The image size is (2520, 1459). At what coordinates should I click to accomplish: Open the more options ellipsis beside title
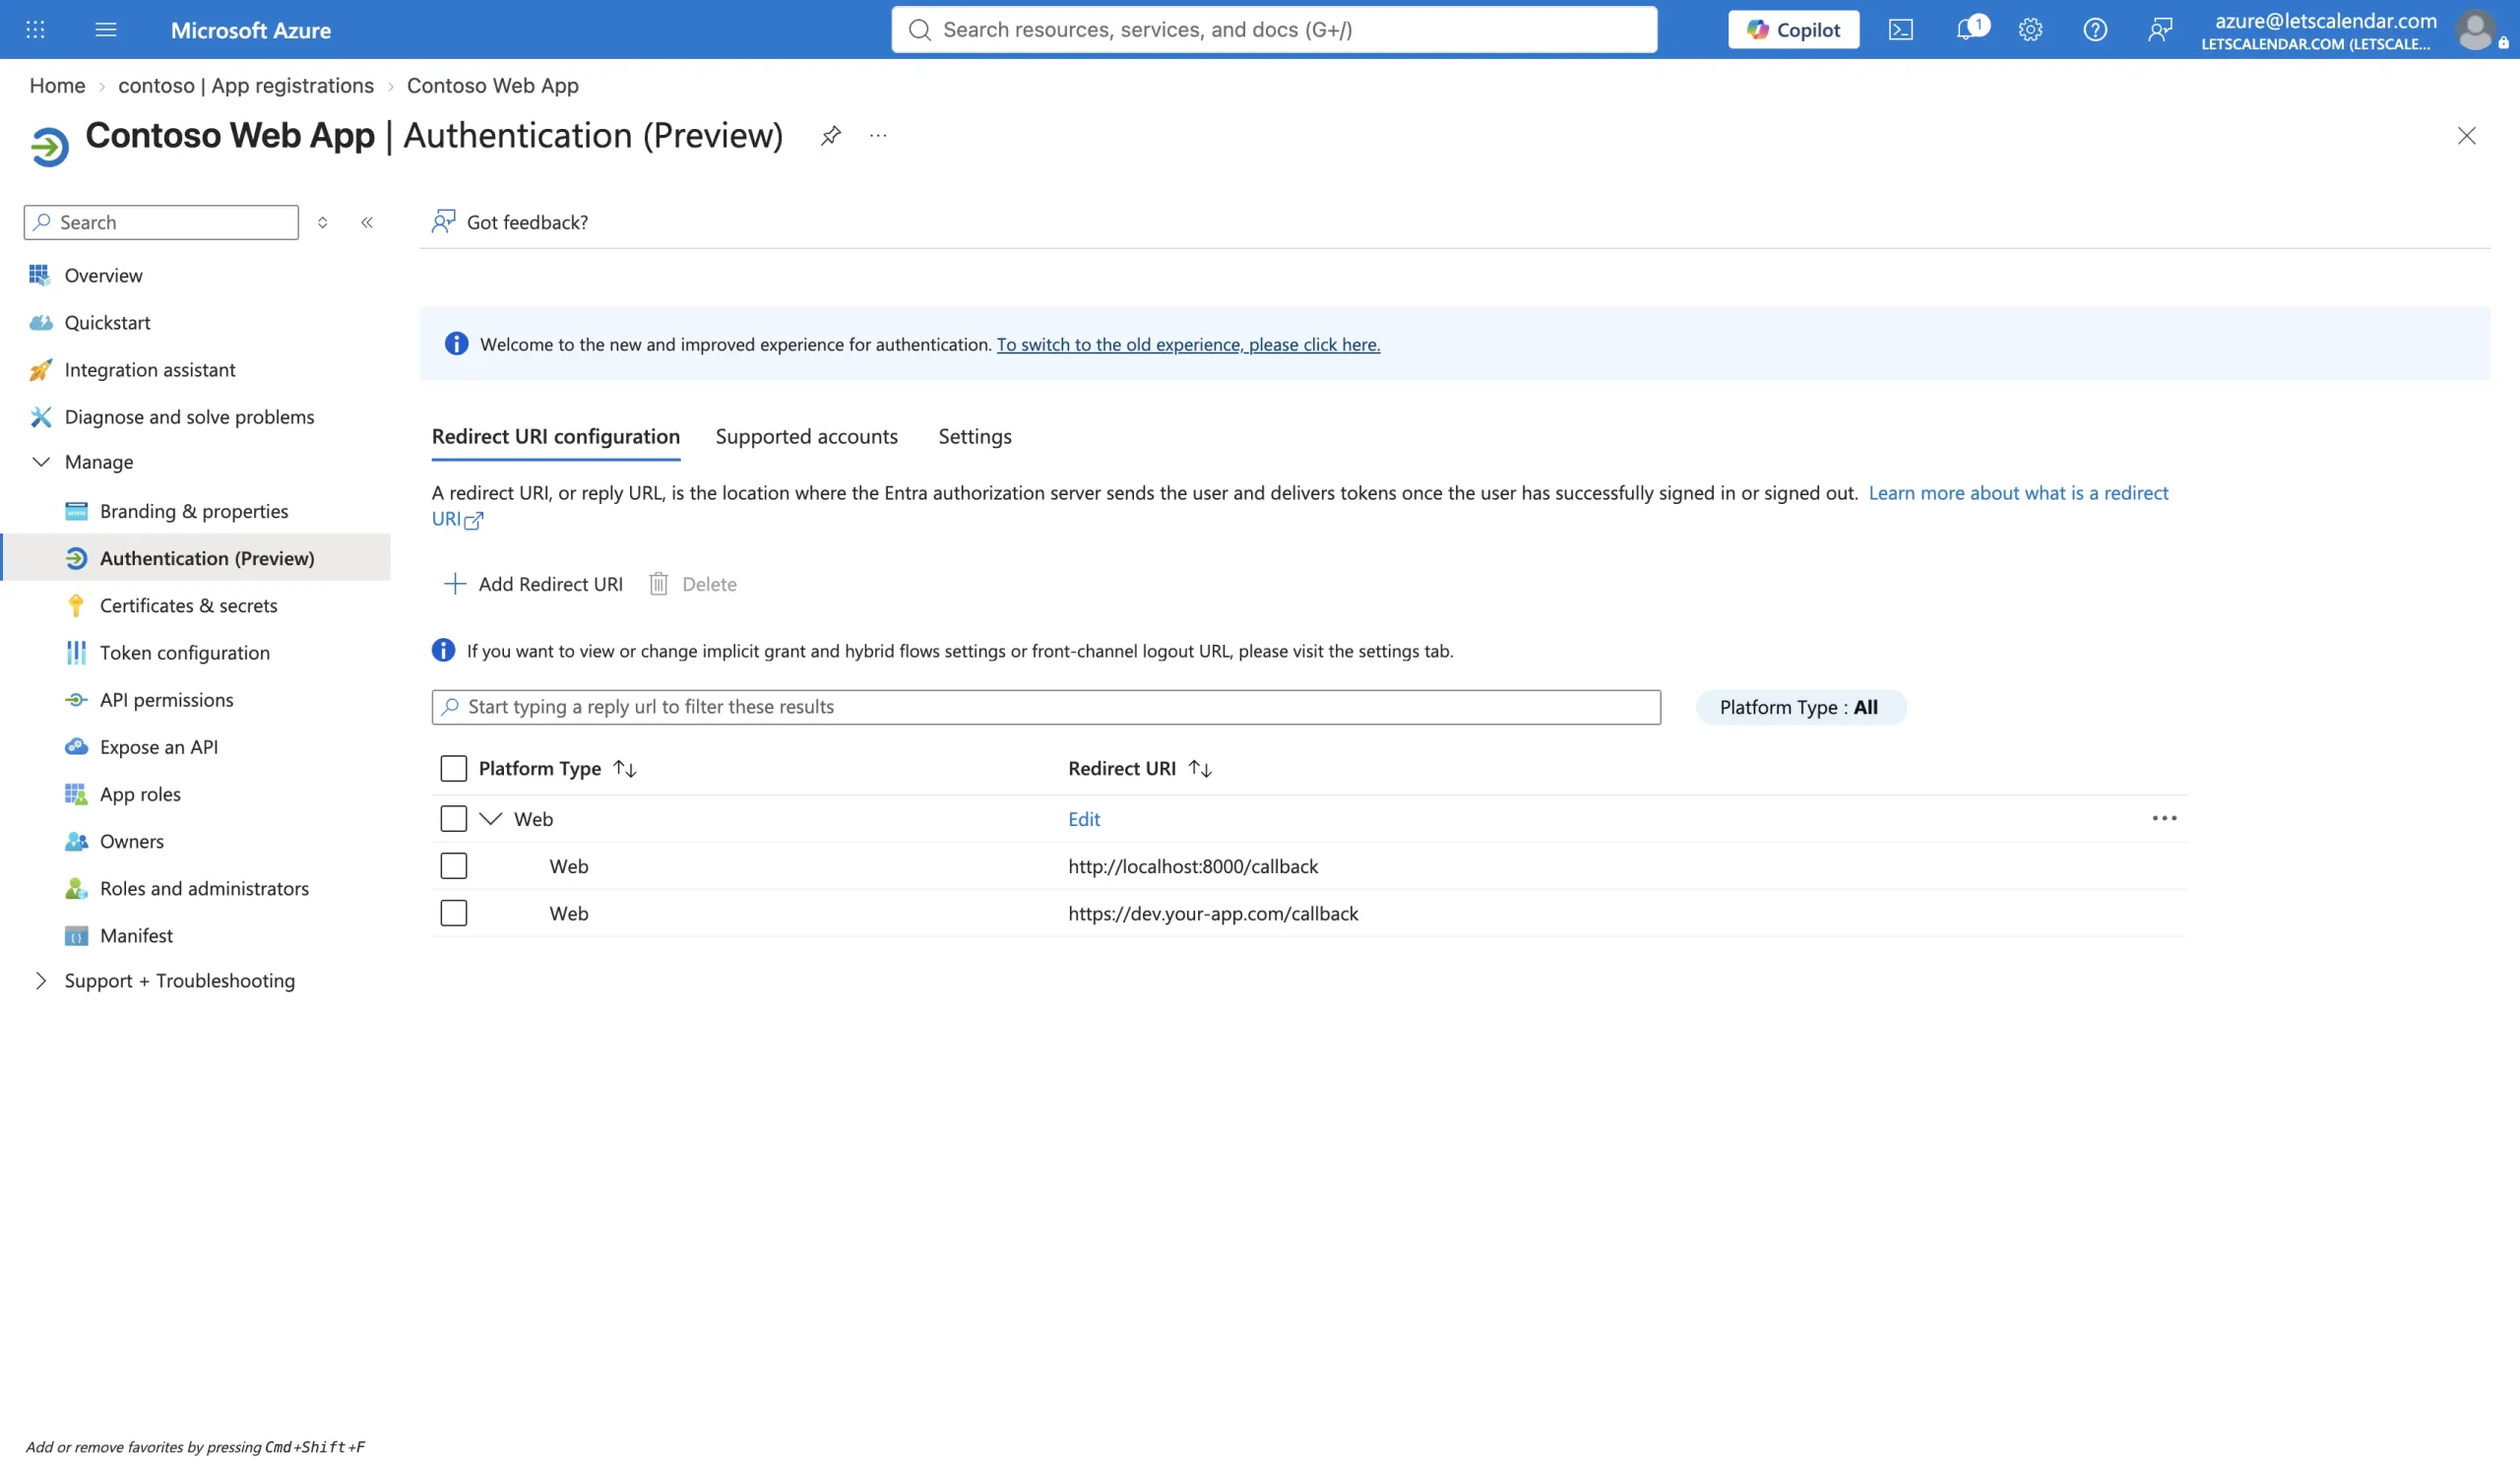tap(878, 135)
